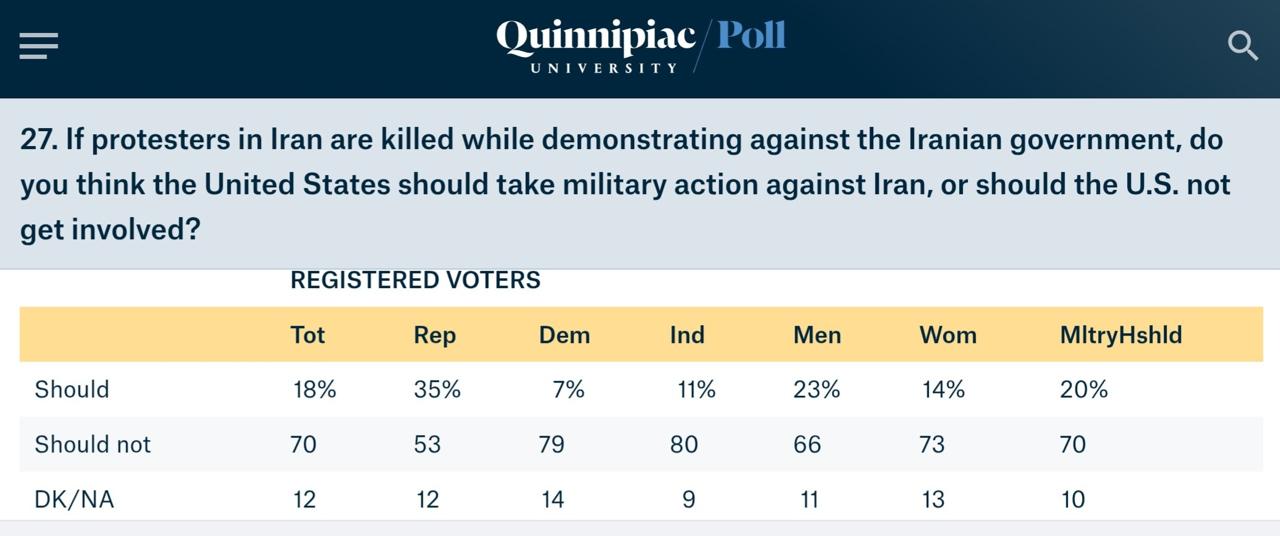Open the hamburger navigation menu
This screenshot has height=536, width=1280.
tap(39, 46)
